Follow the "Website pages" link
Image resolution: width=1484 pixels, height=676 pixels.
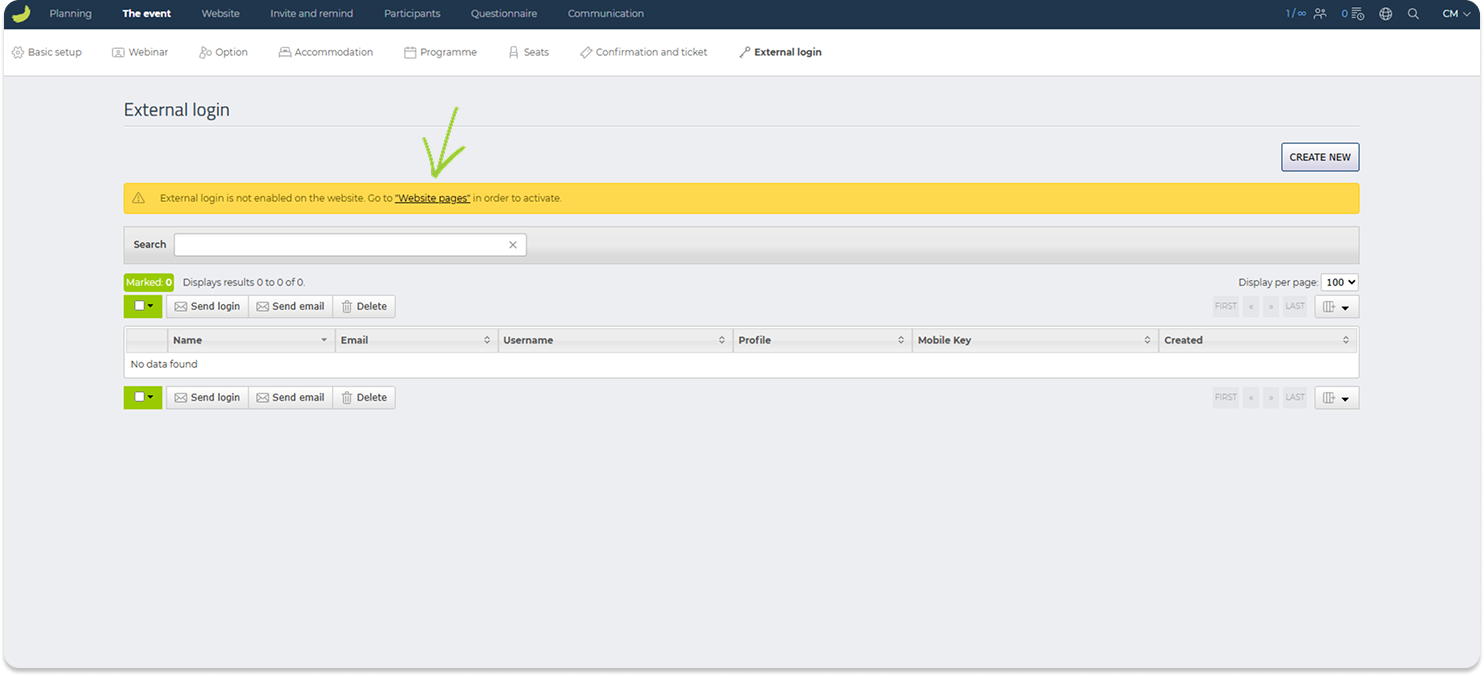click(432, 199)
